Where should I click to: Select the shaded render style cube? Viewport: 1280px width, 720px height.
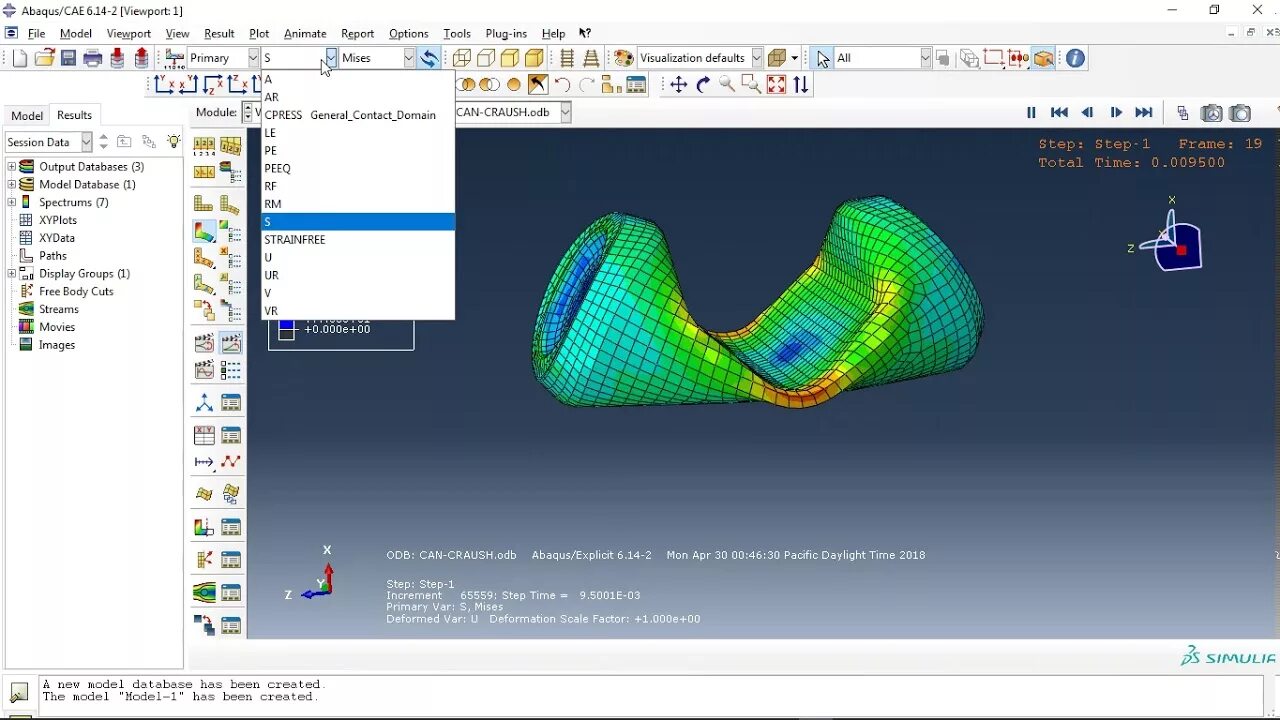[534, 58]
